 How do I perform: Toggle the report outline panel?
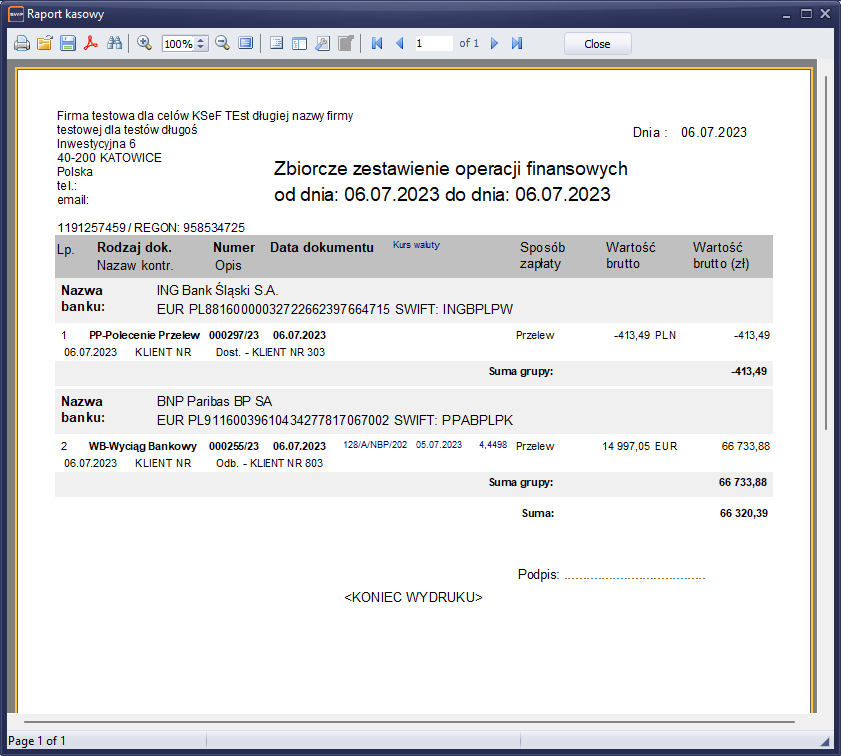(277, 44)
